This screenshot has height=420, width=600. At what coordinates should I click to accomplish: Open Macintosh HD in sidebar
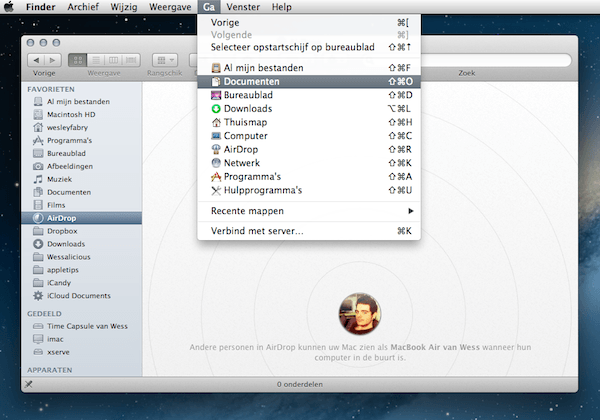pyautogui.click(x=82, y=114)
